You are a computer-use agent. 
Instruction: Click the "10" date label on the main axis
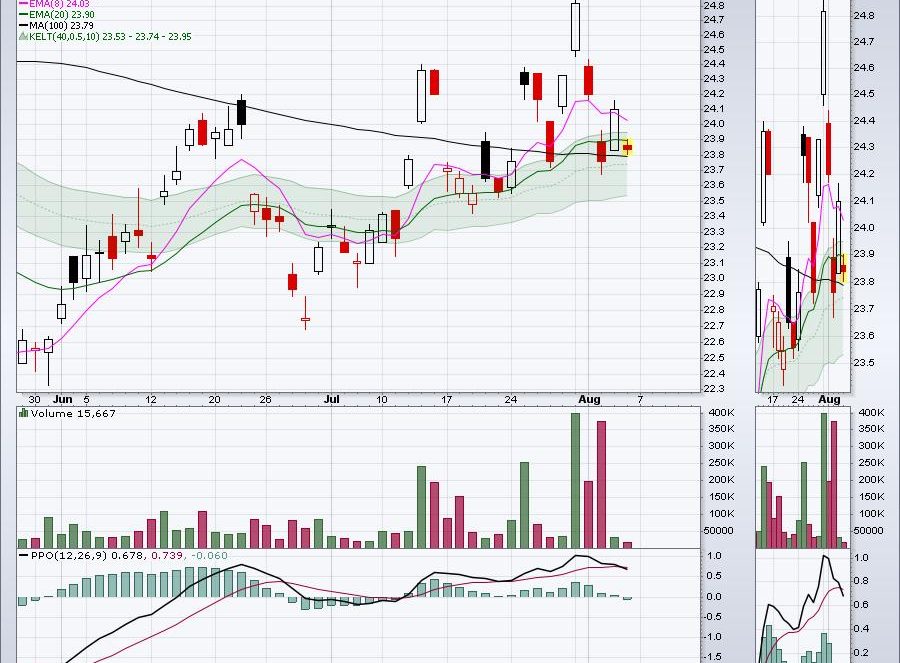(382, 400)
